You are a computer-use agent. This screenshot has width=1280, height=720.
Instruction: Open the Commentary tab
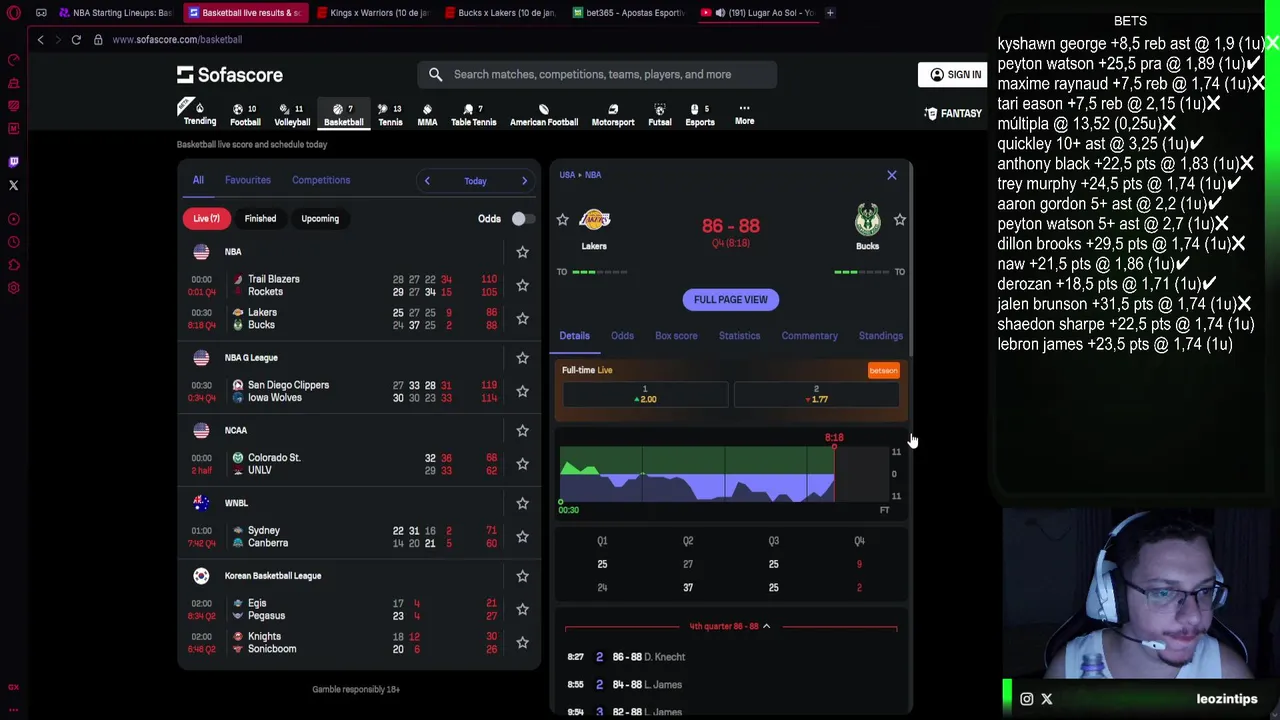pyautogui.click(x=809, y=336)
